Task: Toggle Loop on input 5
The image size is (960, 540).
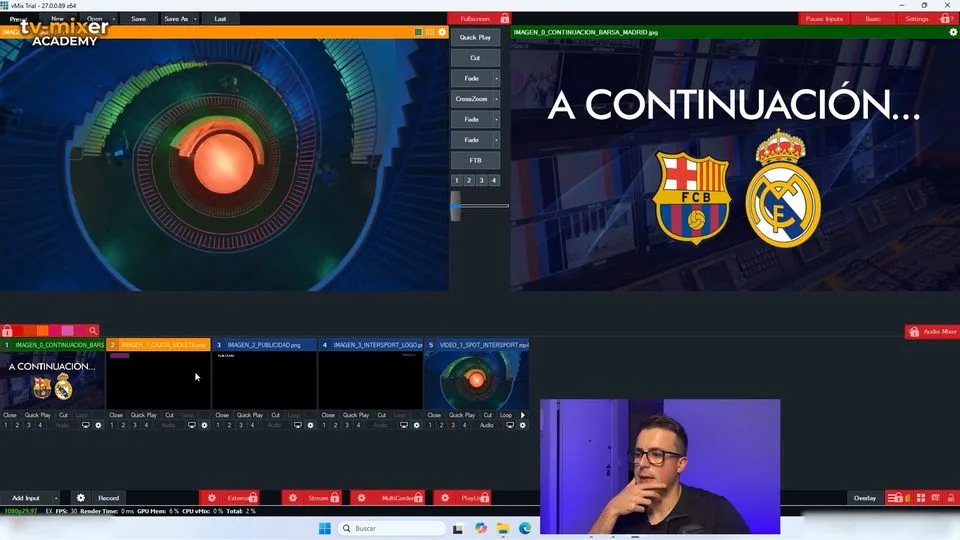Action: pyautogui.click(x=506, y=415)
